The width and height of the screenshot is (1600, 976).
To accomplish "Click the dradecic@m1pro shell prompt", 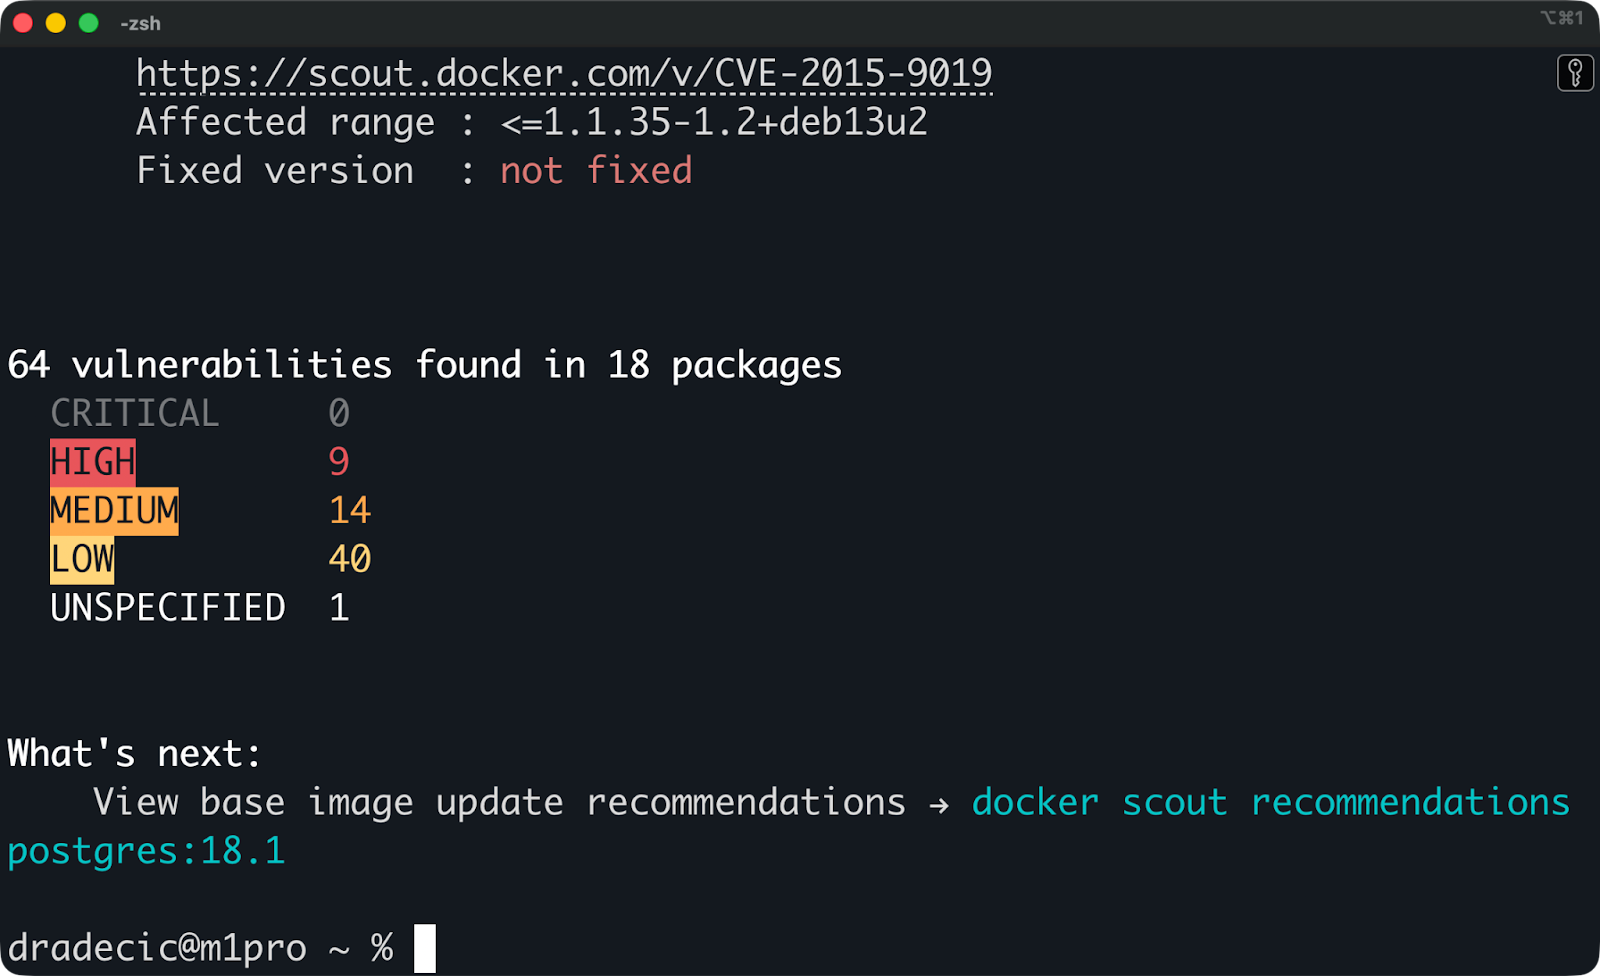I will point(155,946).
